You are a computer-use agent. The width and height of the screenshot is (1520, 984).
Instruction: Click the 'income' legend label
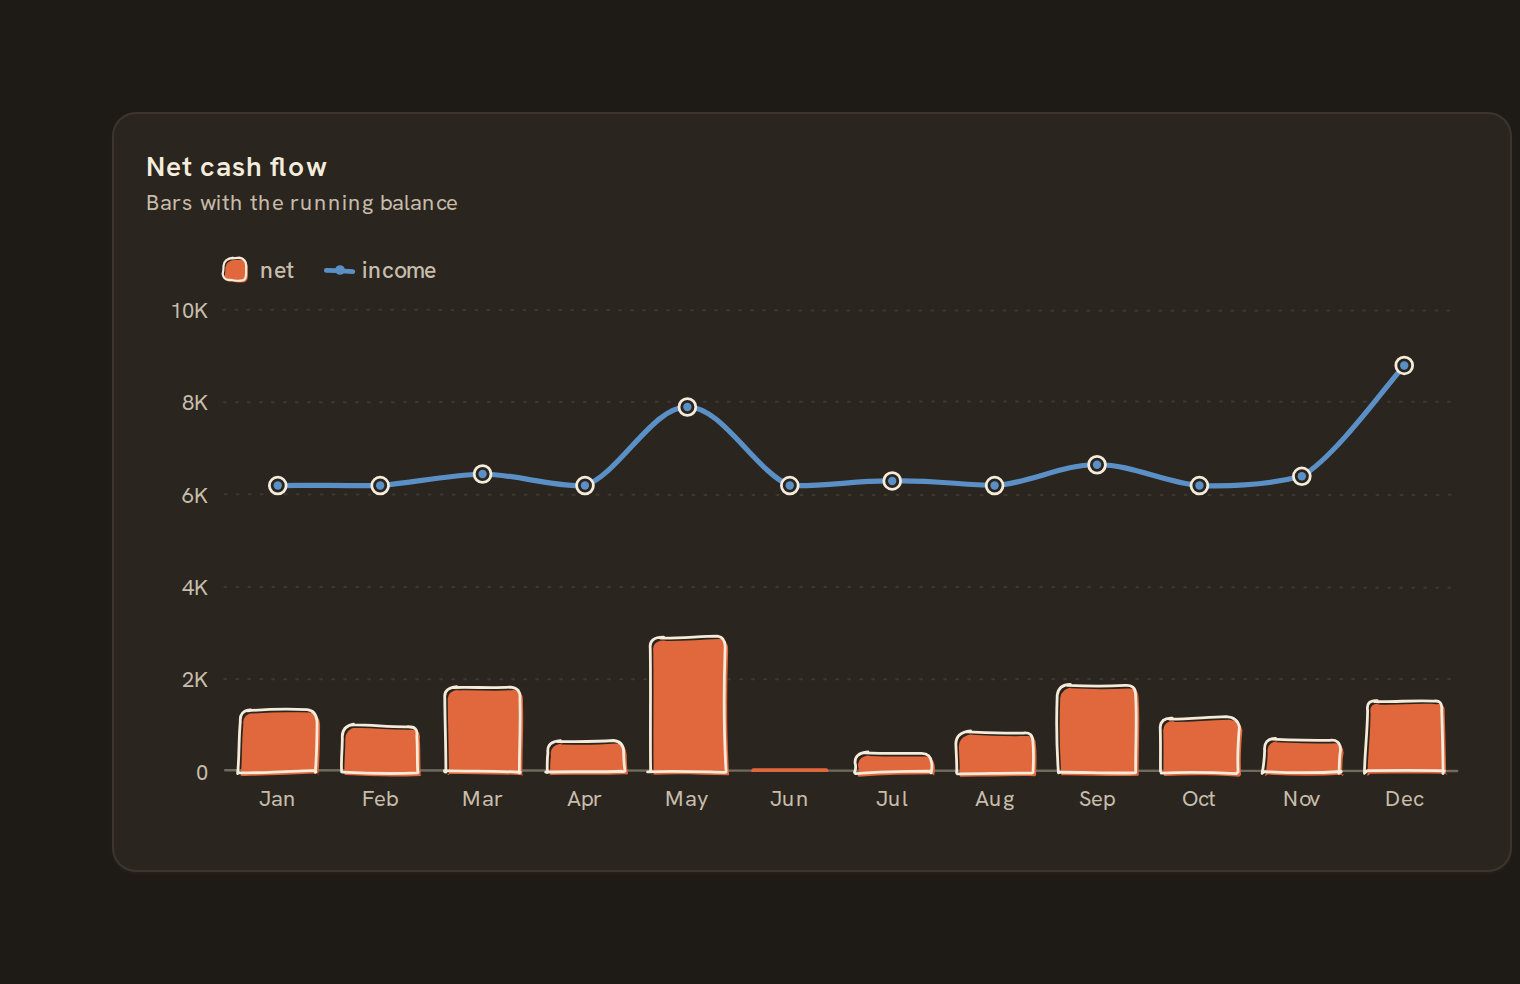pyautogui.click(x=399, y=270)
